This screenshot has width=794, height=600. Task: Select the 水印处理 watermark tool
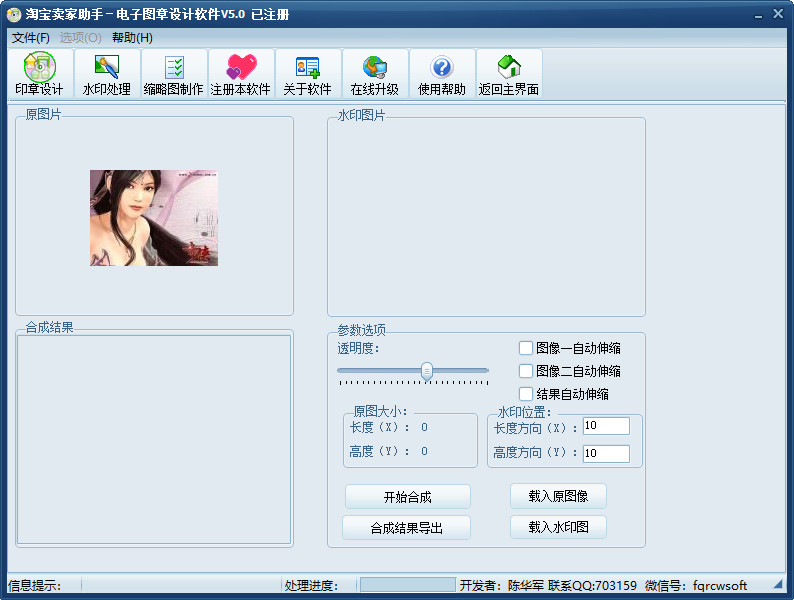pyautogui.click(x=107, y=74)
